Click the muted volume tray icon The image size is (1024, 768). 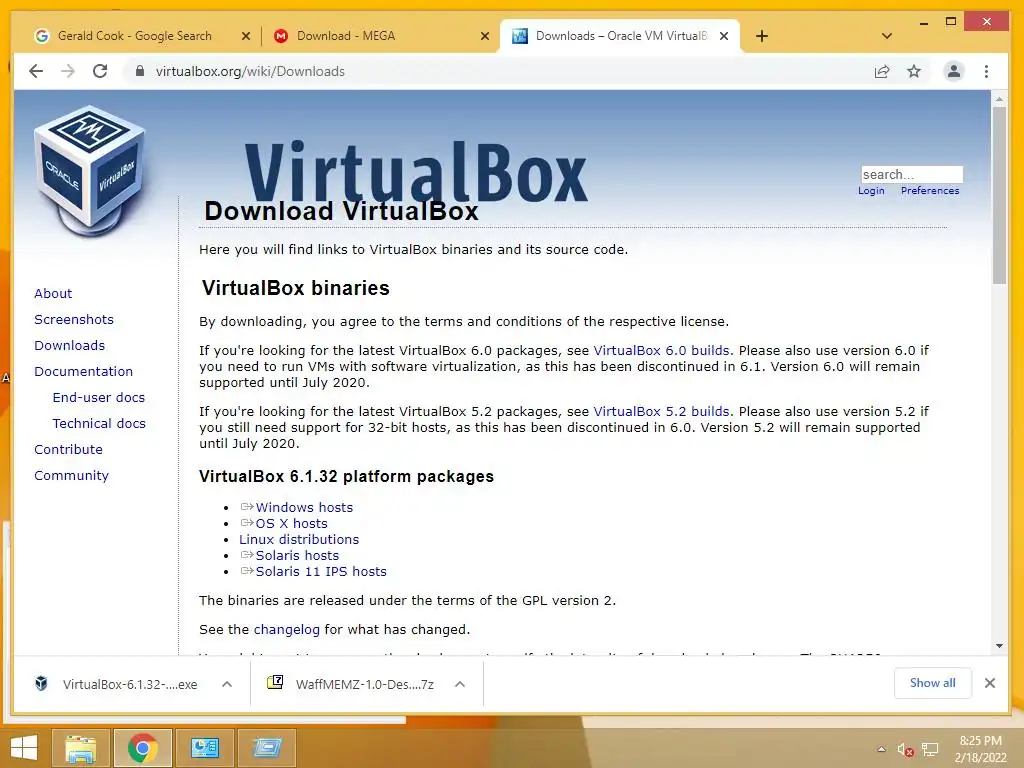tap(905, 750)
